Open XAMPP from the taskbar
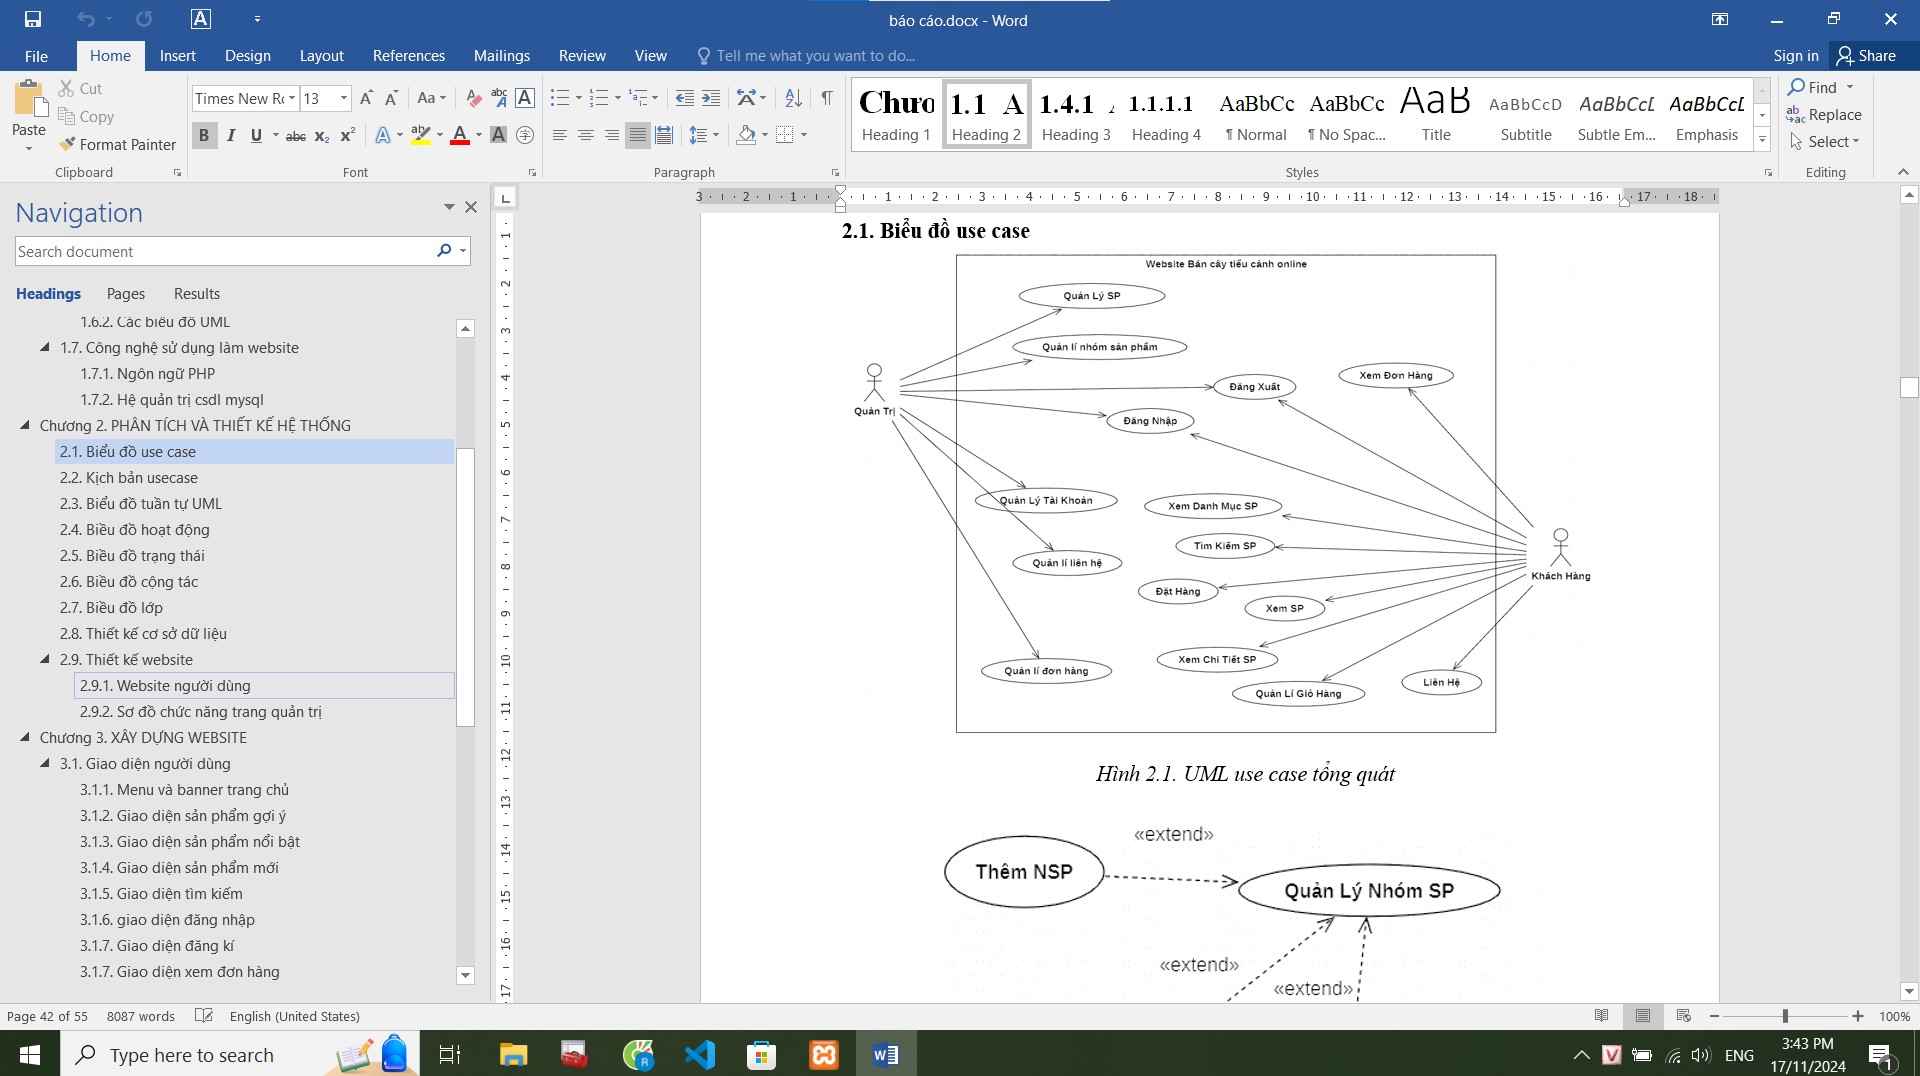 pos(824,1054)
